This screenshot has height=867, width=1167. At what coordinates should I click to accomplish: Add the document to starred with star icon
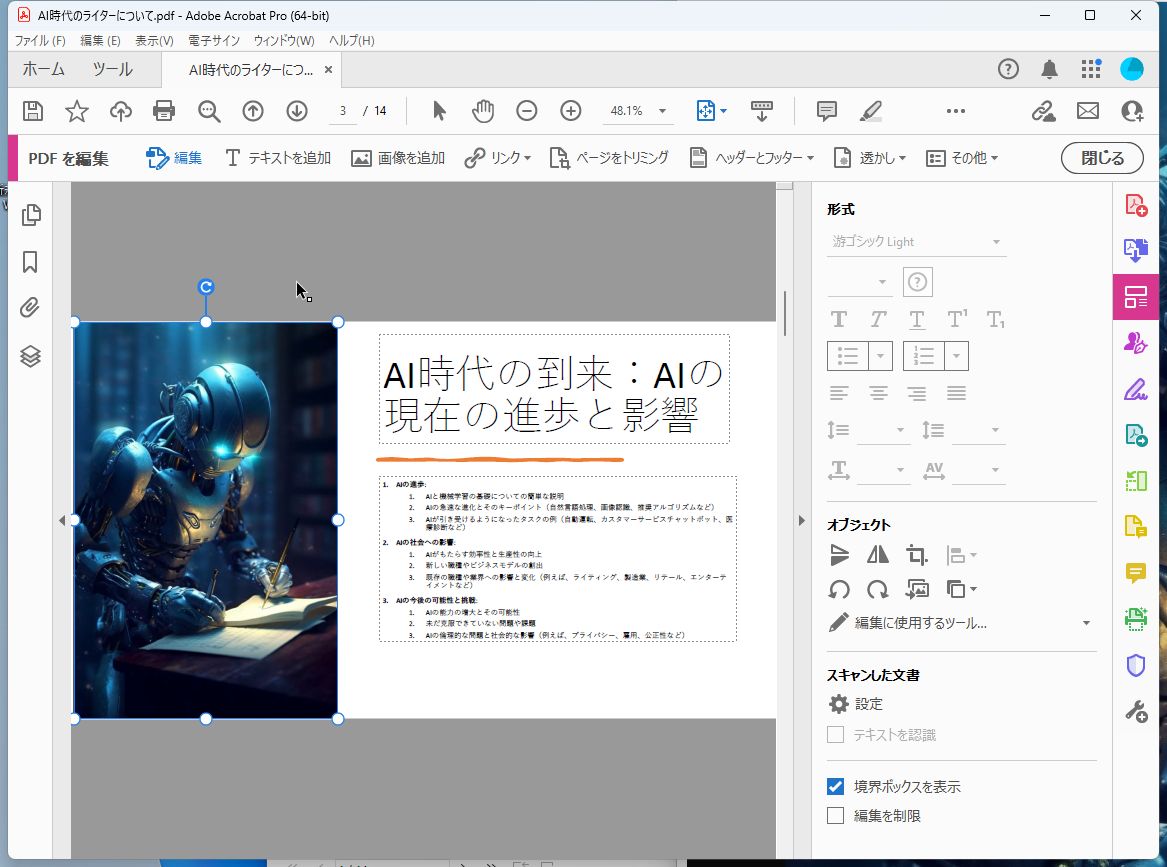(x=77, y=112)
